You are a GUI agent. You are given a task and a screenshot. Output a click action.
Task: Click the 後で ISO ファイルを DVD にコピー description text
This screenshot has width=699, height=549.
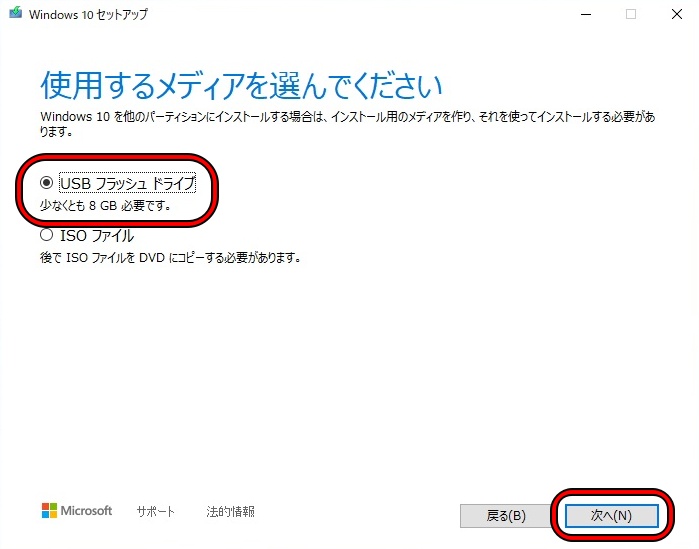tap(170, 258)
